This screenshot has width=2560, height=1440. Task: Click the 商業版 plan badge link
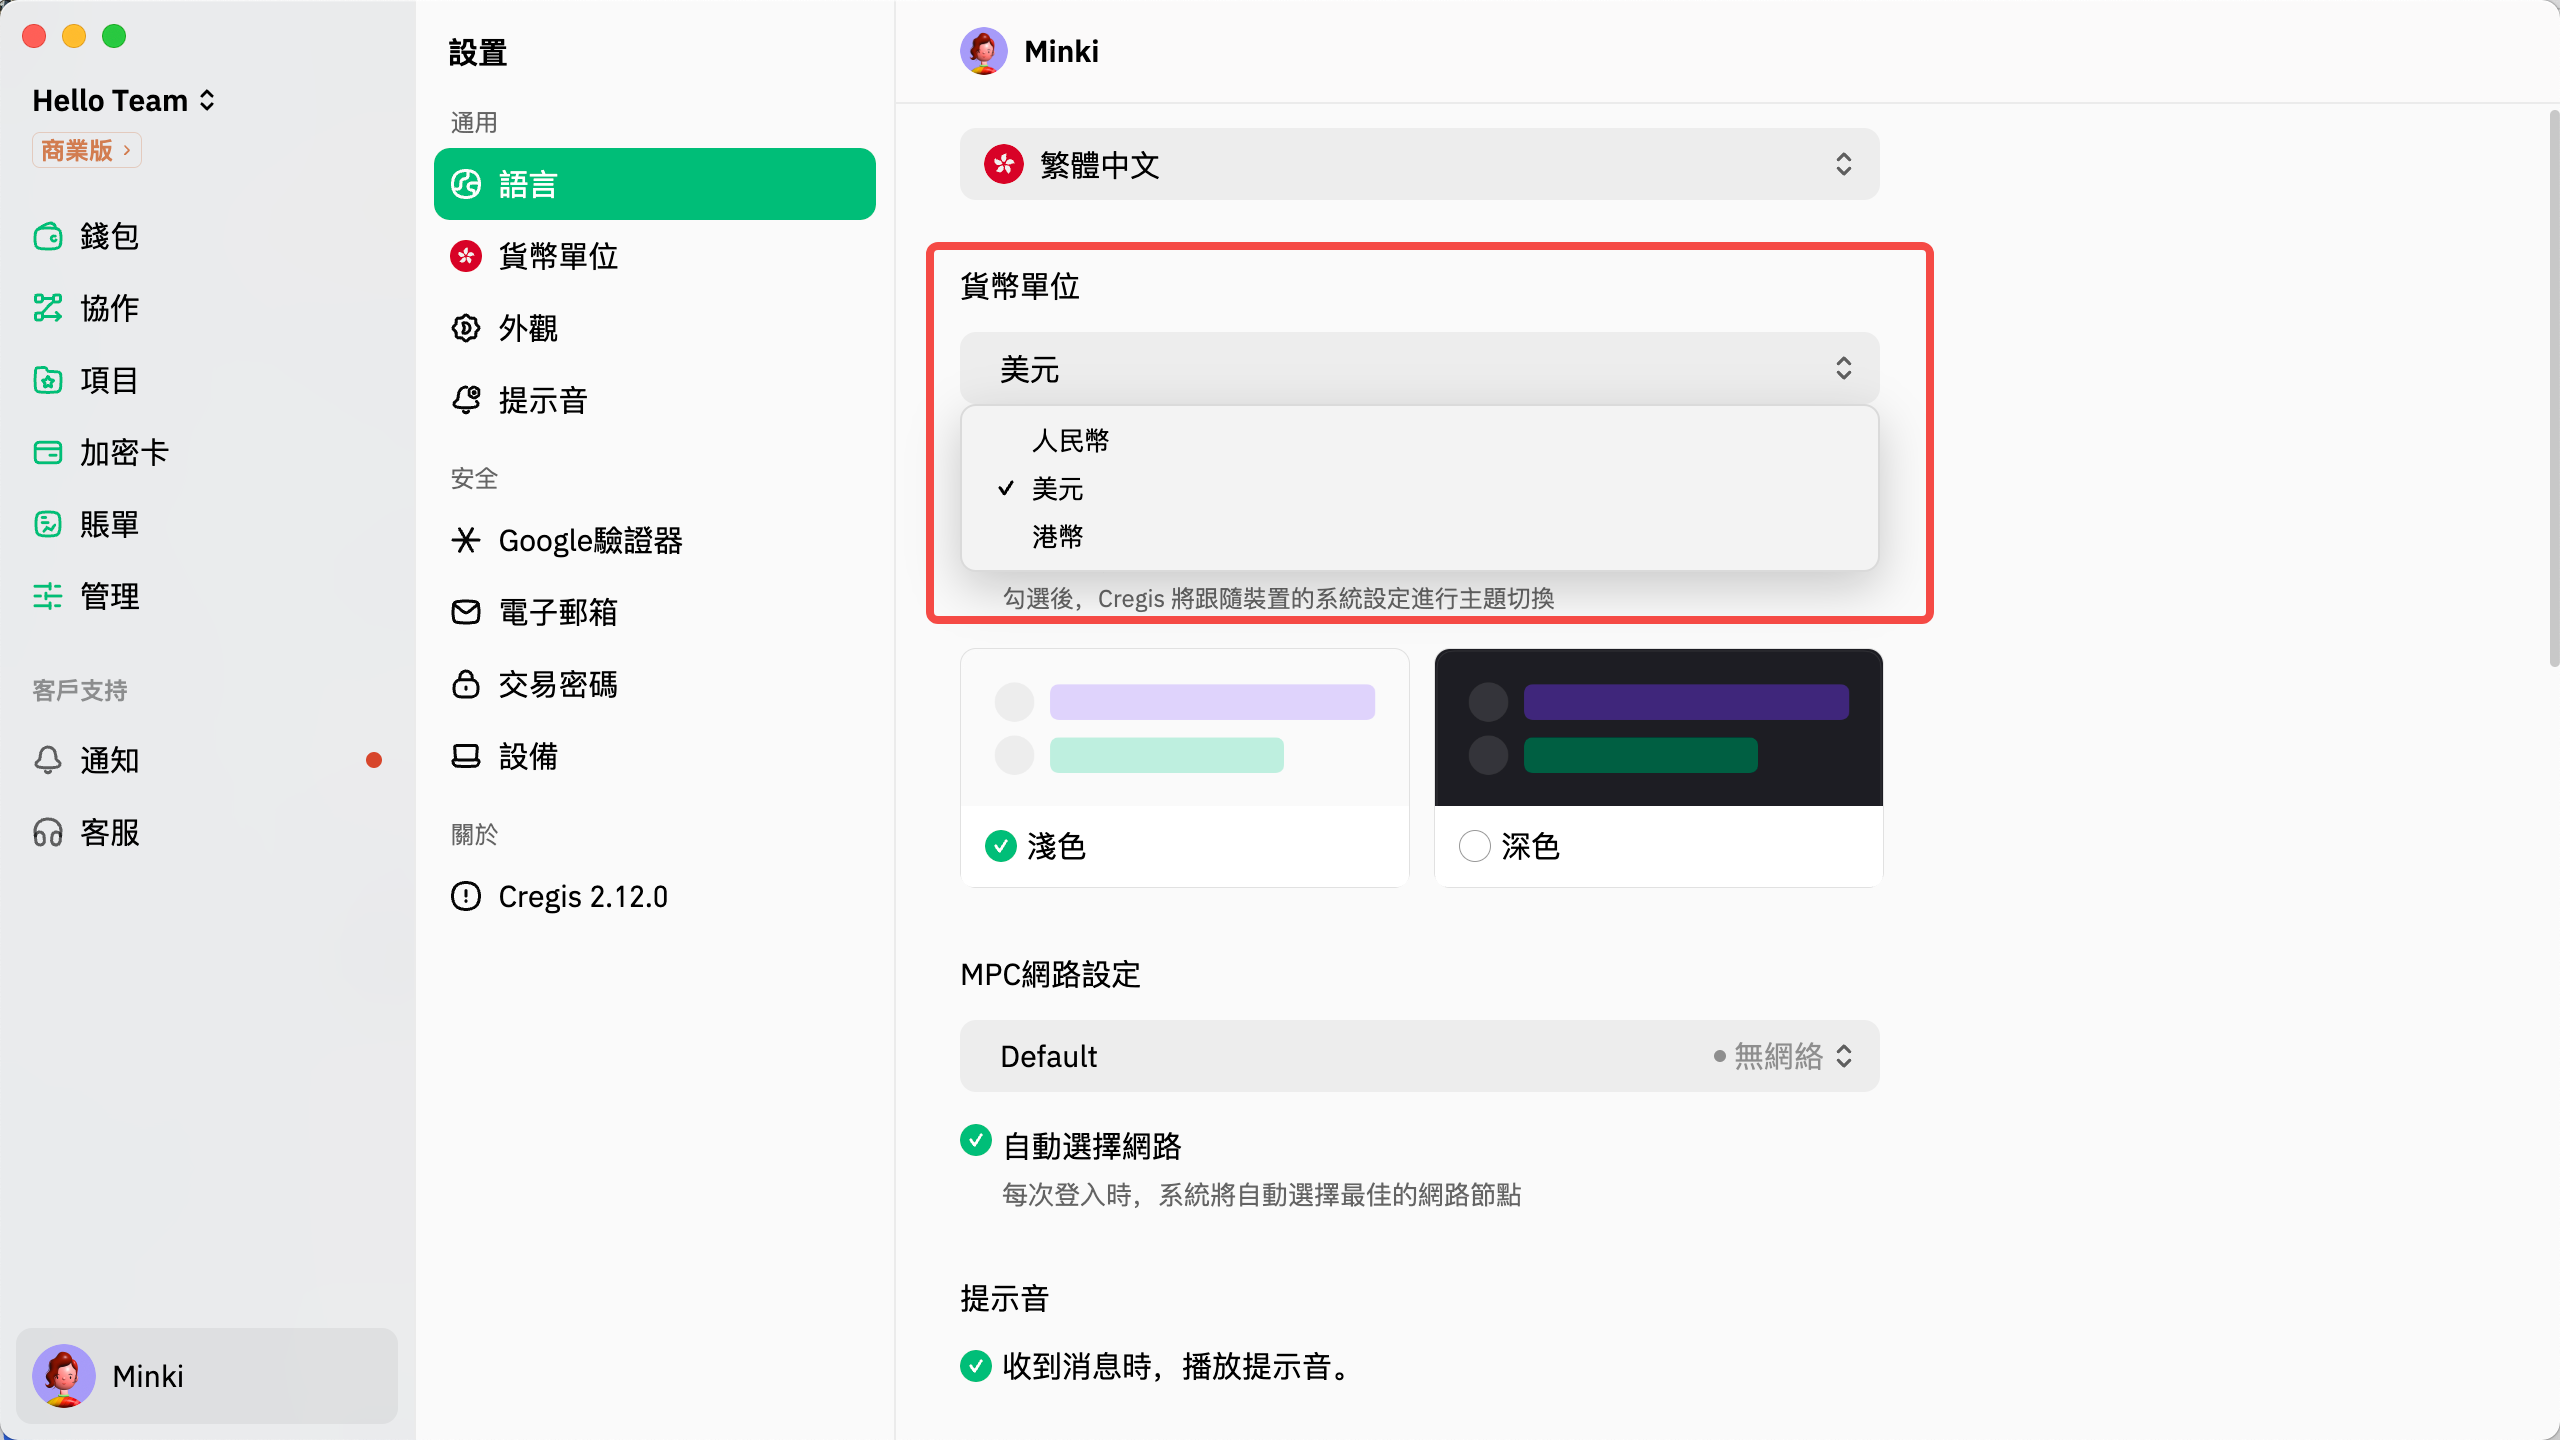pyautogui.click(x=86, y=150)
